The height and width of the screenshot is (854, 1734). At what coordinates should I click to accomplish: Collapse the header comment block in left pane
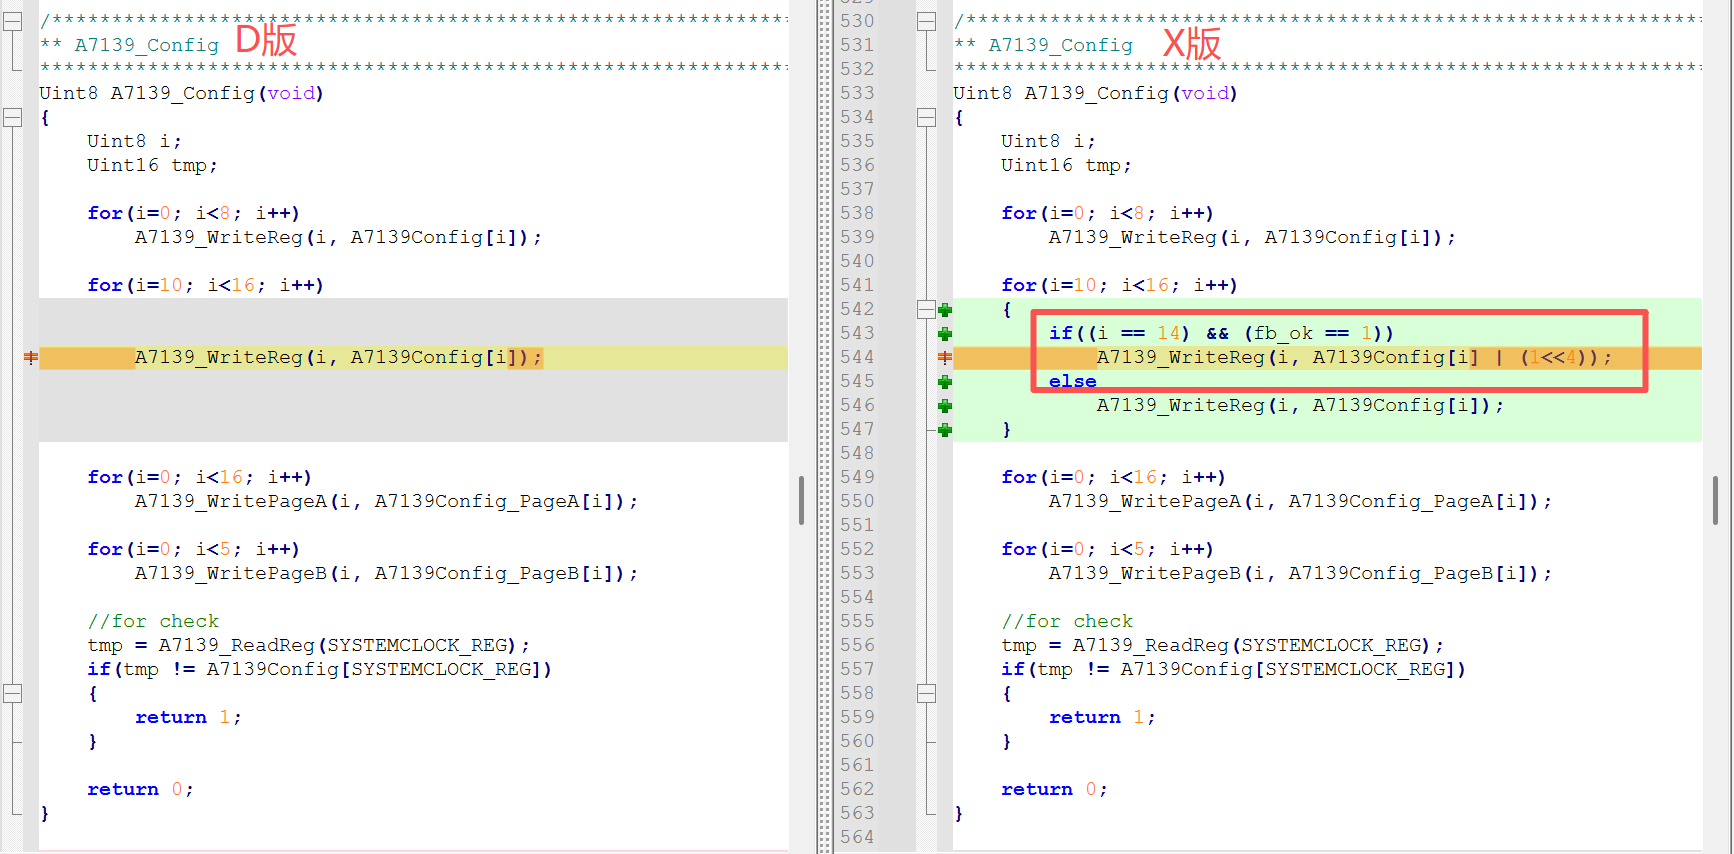tap(12, 22)
